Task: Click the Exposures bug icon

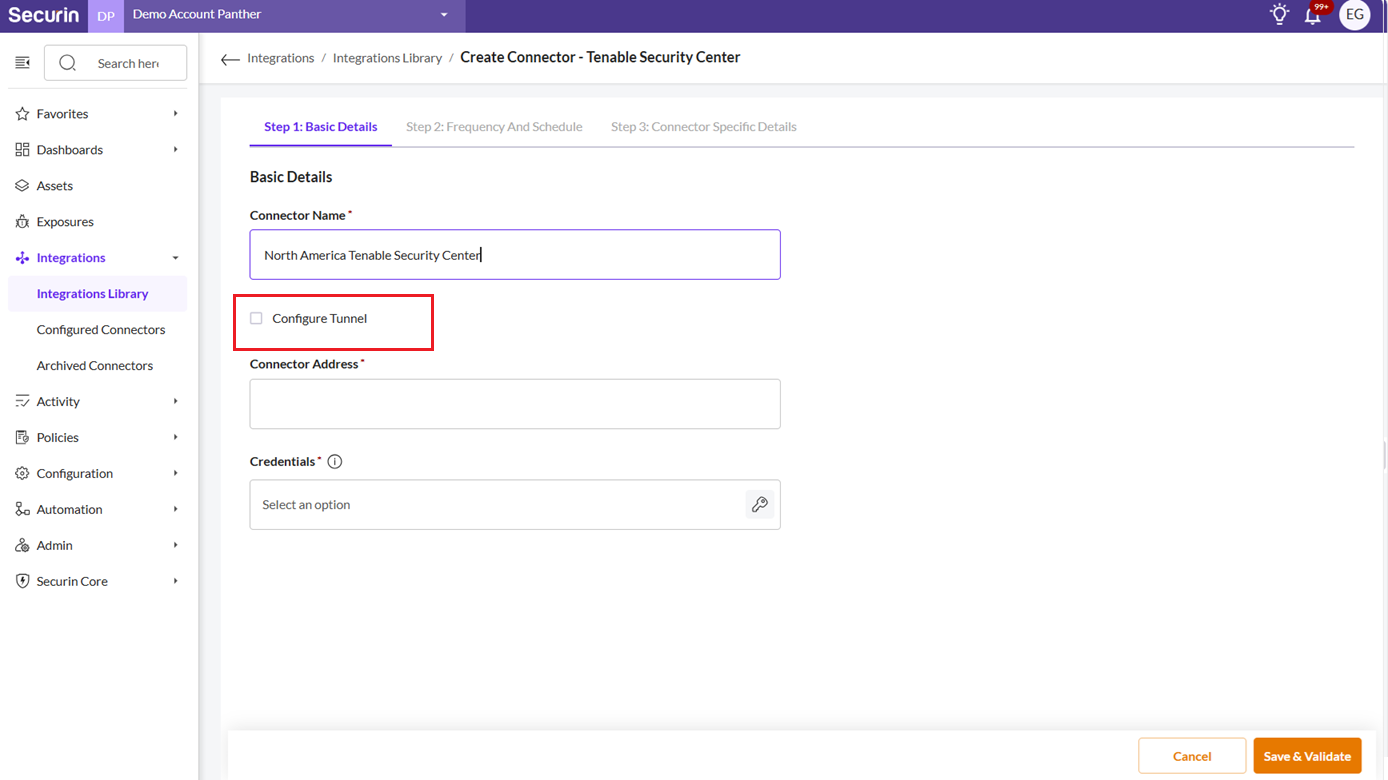Action: click(22, 222)
